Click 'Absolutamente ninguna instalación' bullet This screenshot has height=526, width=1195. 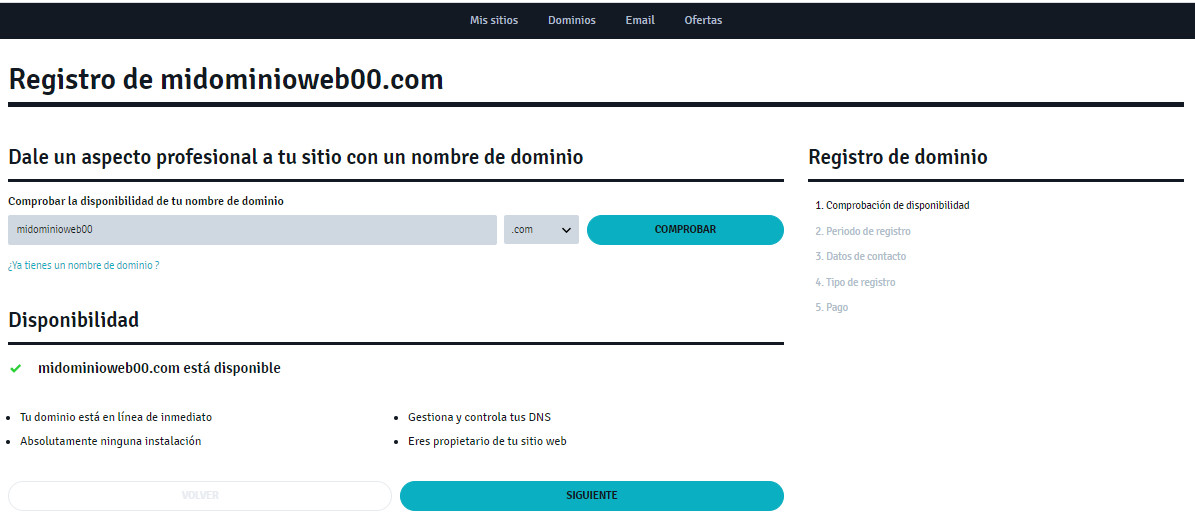pyautogui.click(x=111, y=441)
